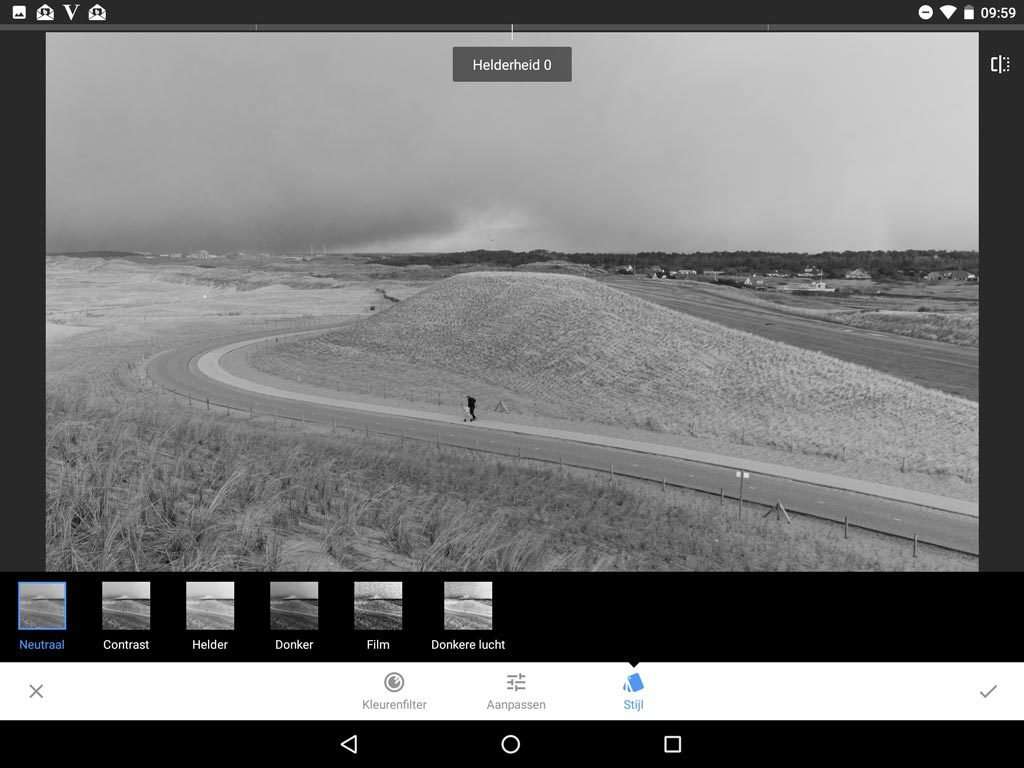
Task: Apply the Donkere lucht style
Action: pos(467,604)
